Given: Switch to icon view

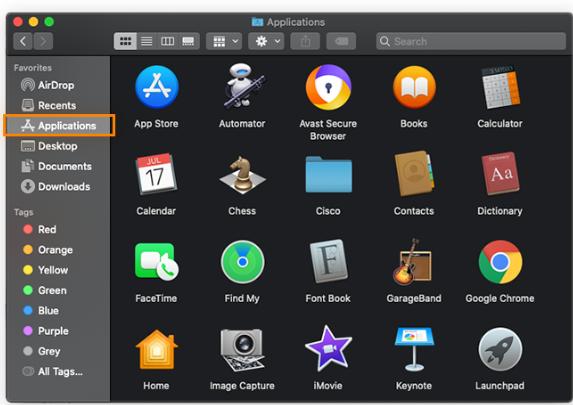Looking at the screenshot, I should click(x=125, y=41).
